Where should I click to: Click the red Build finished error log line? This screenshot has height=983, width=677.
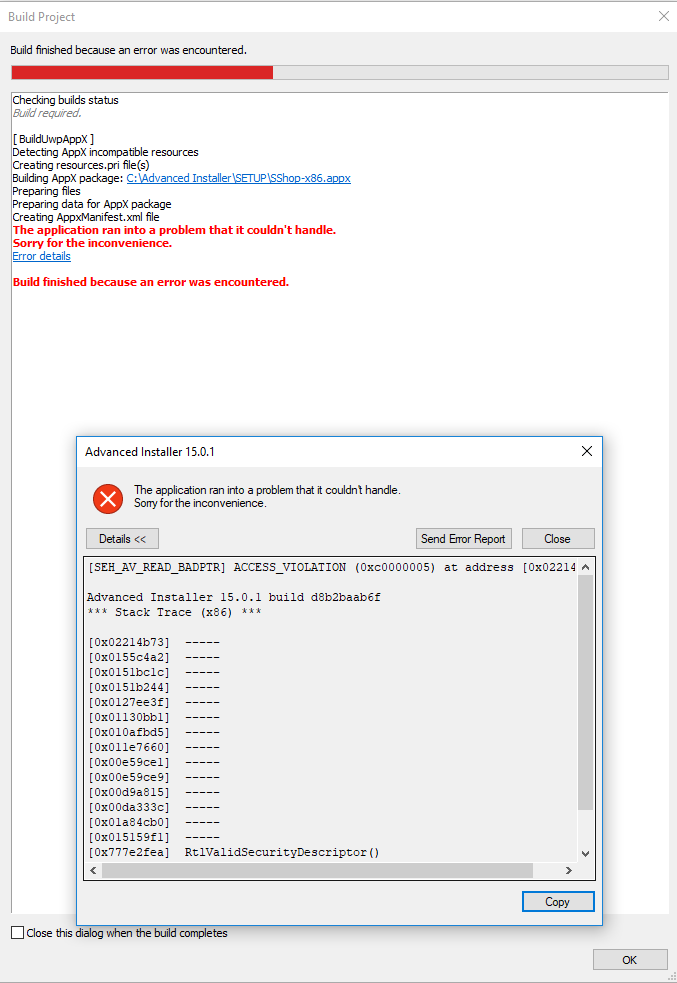click(151, 282)
